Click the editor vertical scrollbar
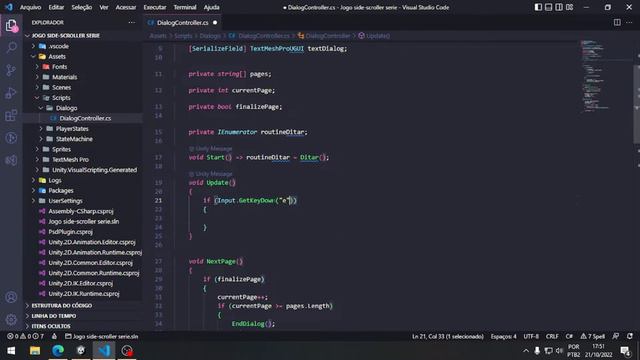Image resolution: width=640 pixels, height=360 pixels. pos(636,104)
